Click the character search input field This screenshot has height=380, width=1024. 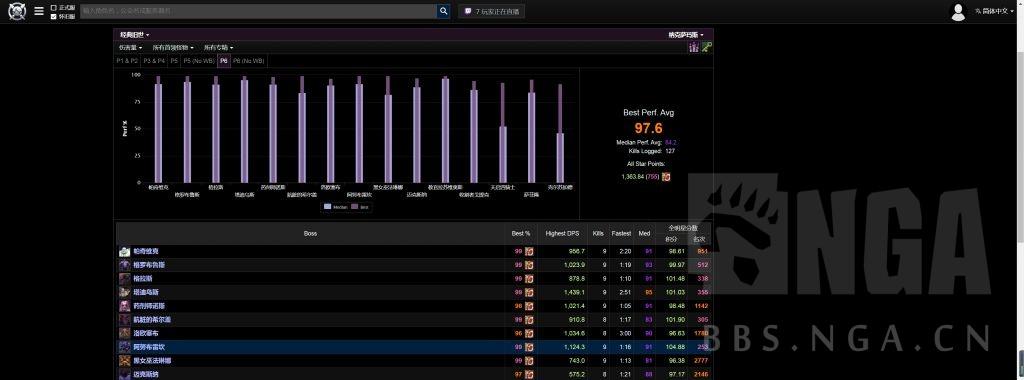[x=259, y=11]
